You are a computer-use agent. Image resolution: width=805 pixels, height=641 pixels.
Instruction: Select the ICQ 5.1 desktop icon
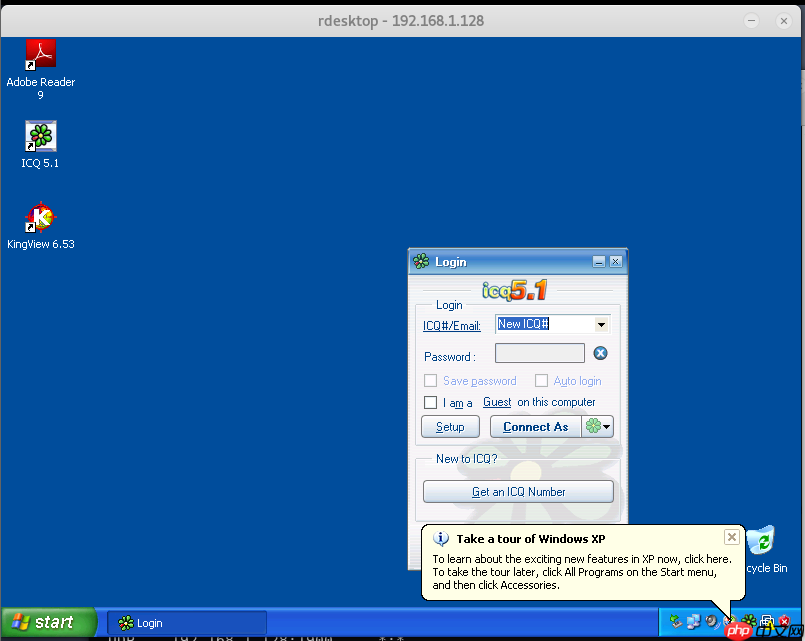click(x=40, y=136)
